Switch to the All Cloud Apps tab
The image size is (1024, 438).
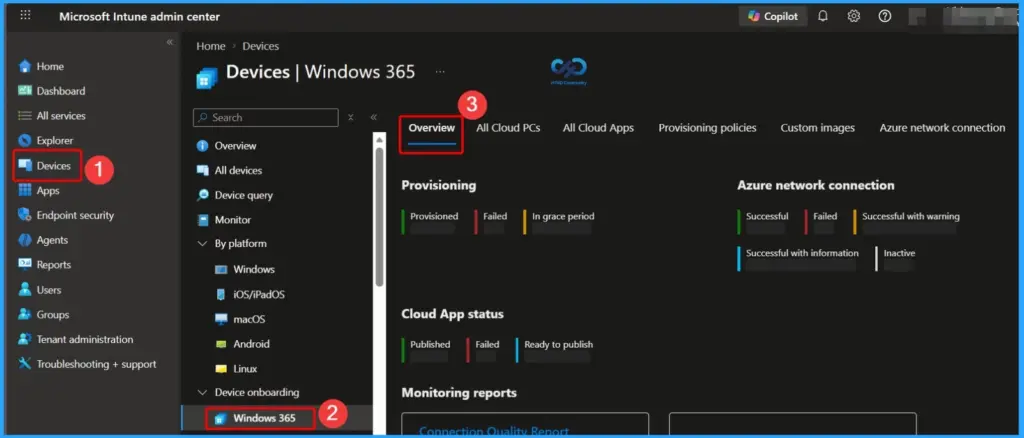(x=598, y=128)
